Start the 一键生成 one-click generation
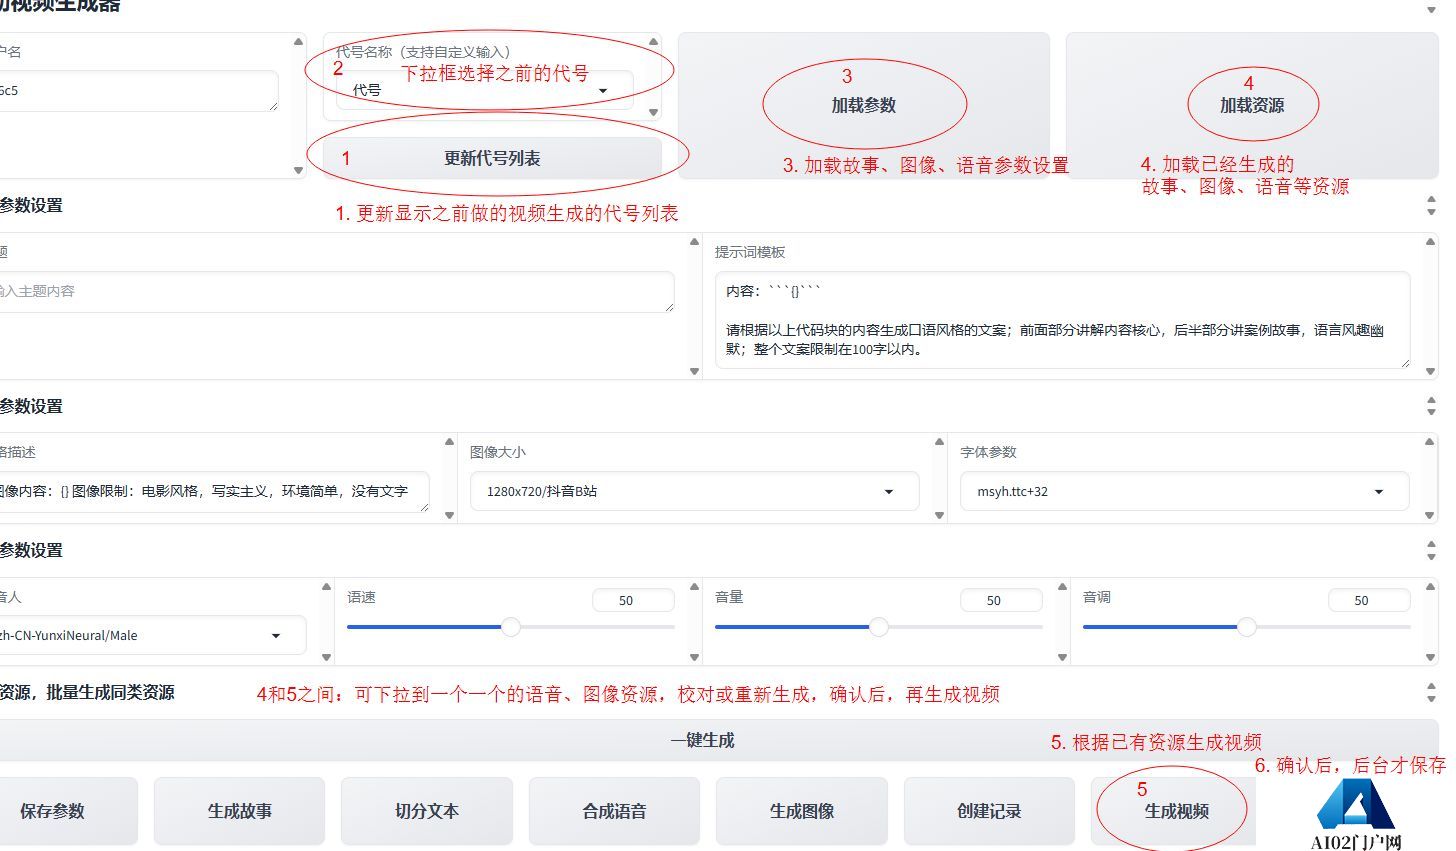This screenshot has width=1456, height=851. tap(702, 740)
